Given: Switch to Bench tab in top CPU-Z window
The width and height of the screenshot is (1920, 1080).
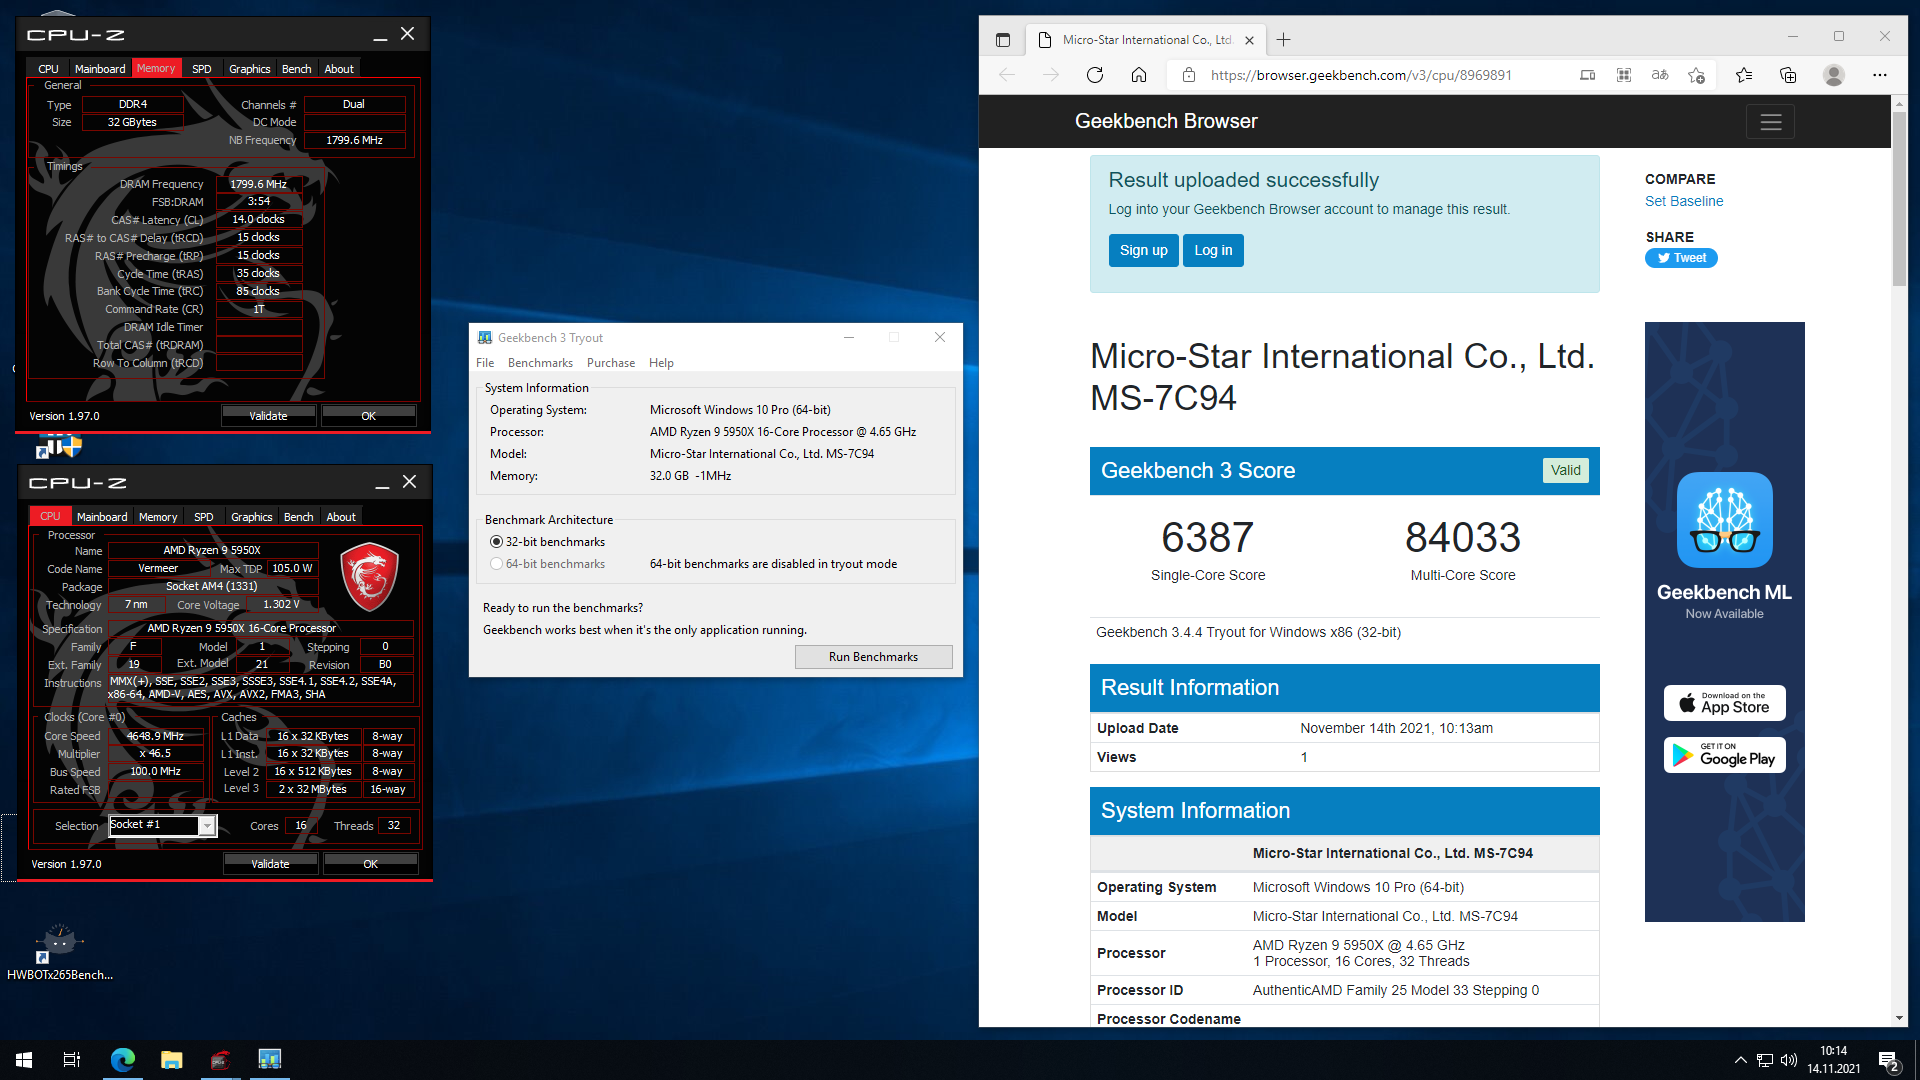Looking at the screenshot, I should pos(297,69).
